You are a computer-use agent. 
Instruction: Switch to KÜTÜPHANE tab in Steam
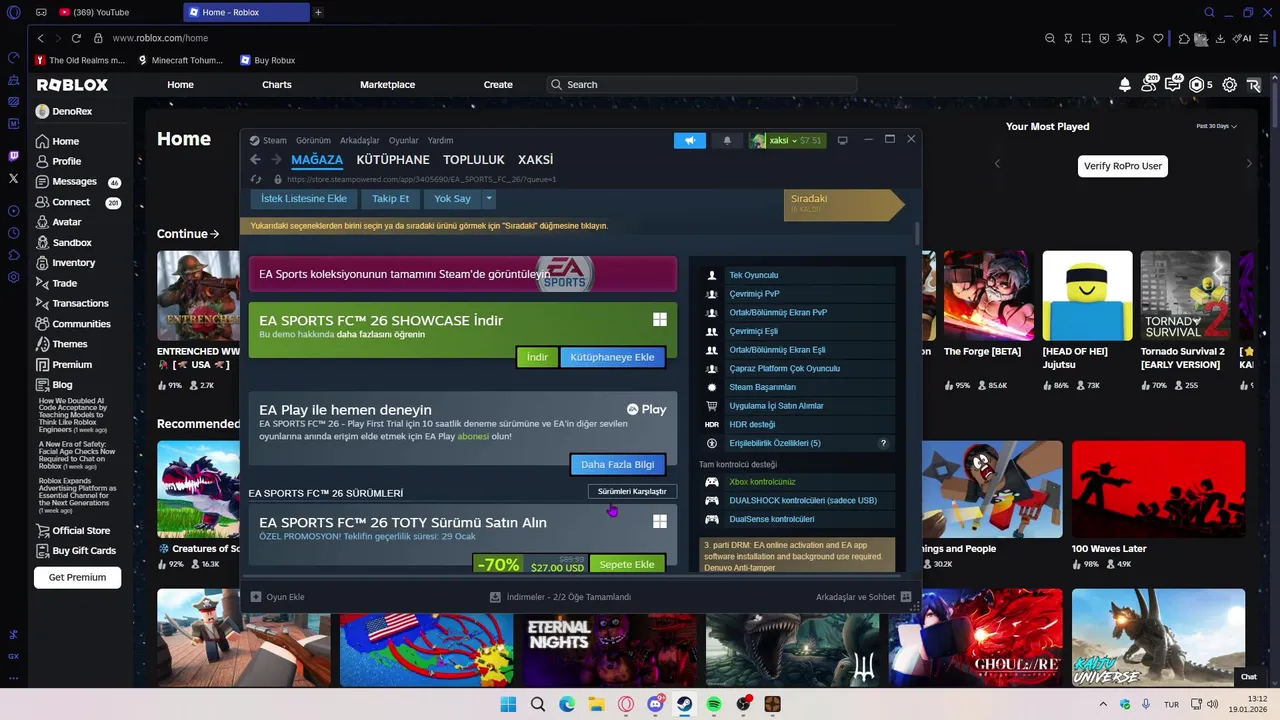(x=393, y=160)
